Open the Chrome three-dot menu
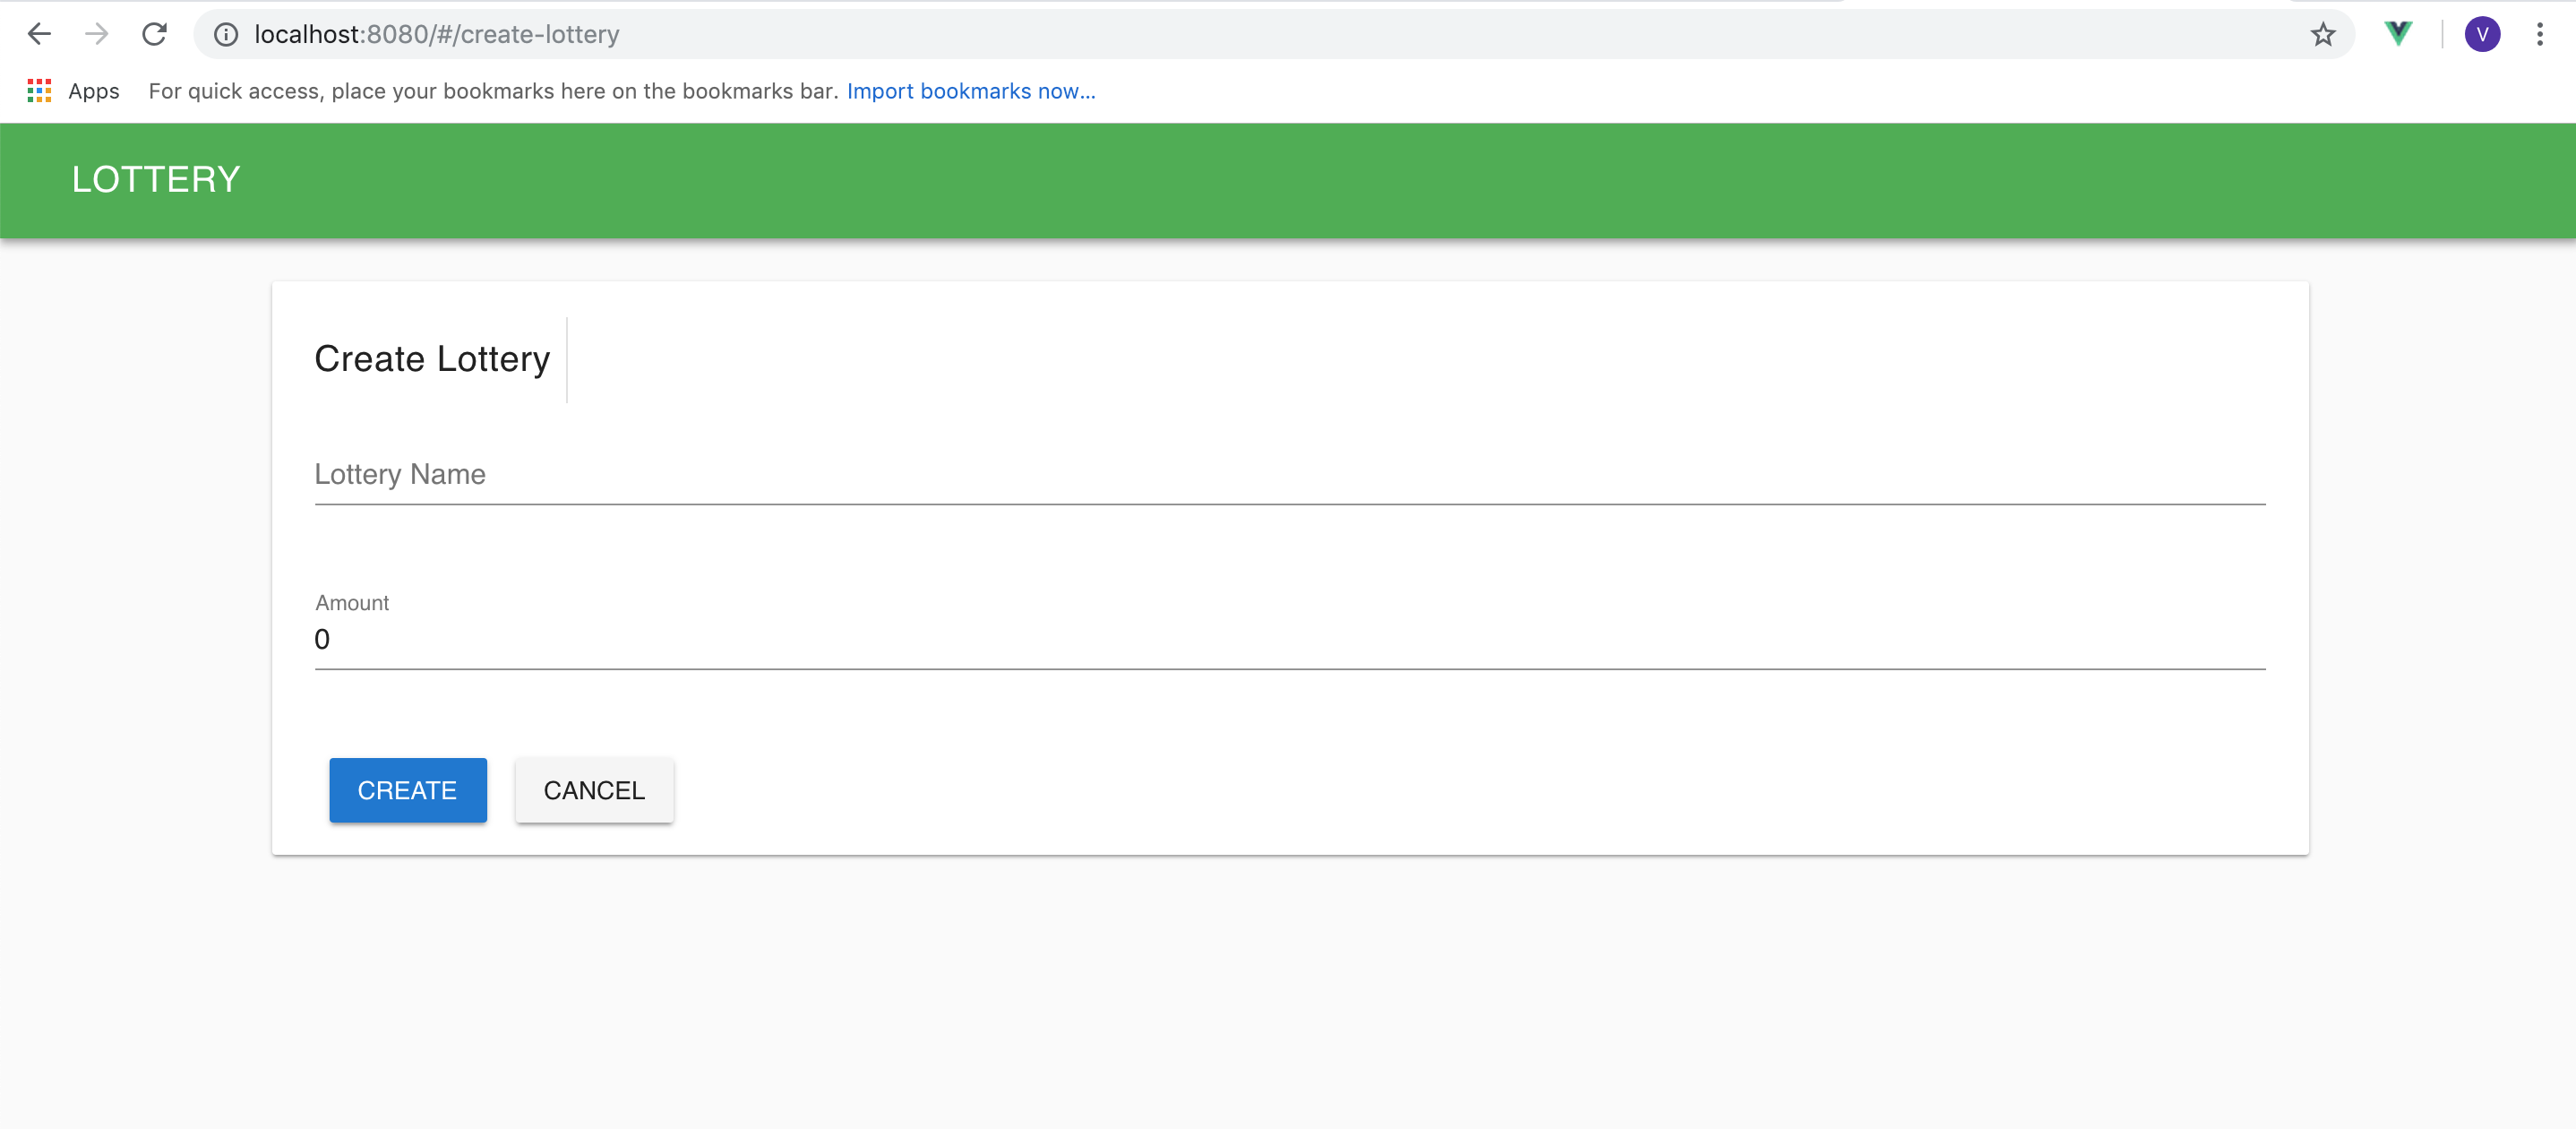2576x1129 pixels. coord(2540,34)
